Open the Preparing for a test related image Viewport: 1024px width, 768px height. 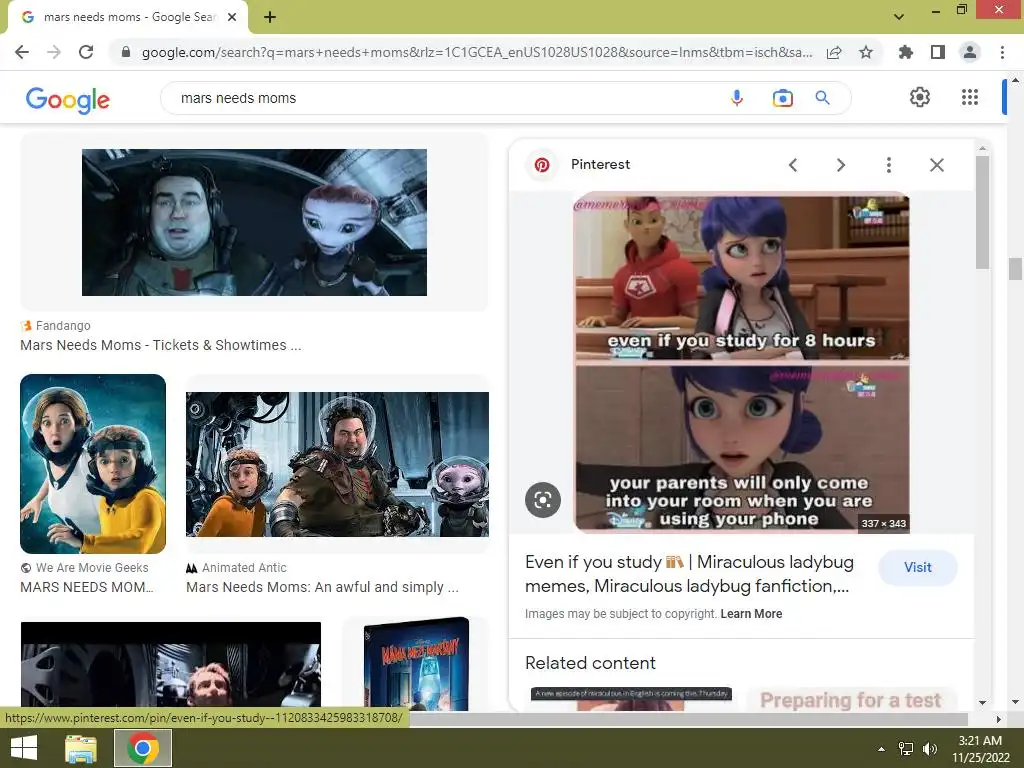point(851,699)
